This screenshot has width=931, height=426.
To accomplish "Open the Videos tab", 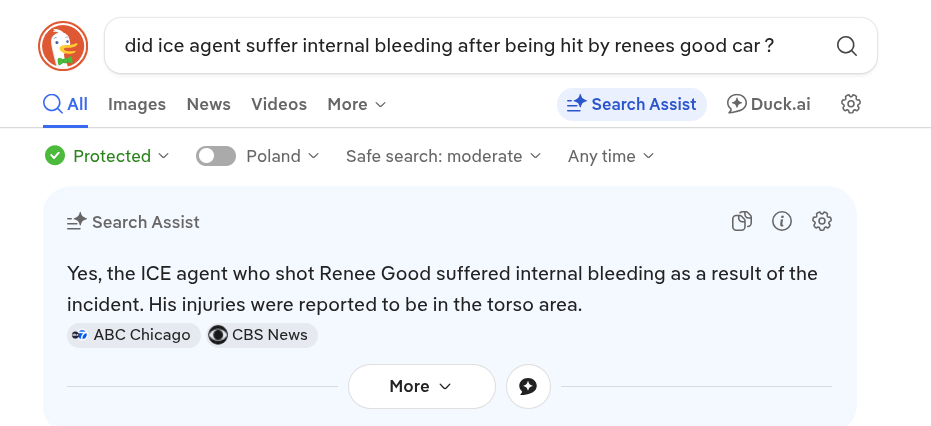I will [x=279, y=104].
